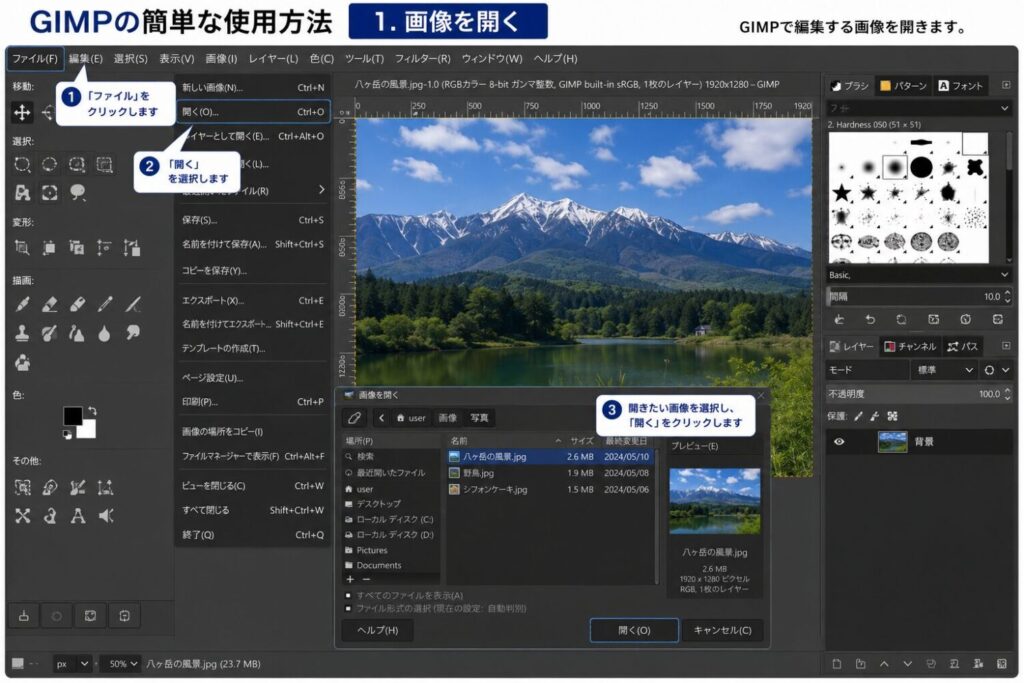Choose the Foreground Select speech-bubble tool
This screenshot has width=1024, height=683.
tap(78, 193)
